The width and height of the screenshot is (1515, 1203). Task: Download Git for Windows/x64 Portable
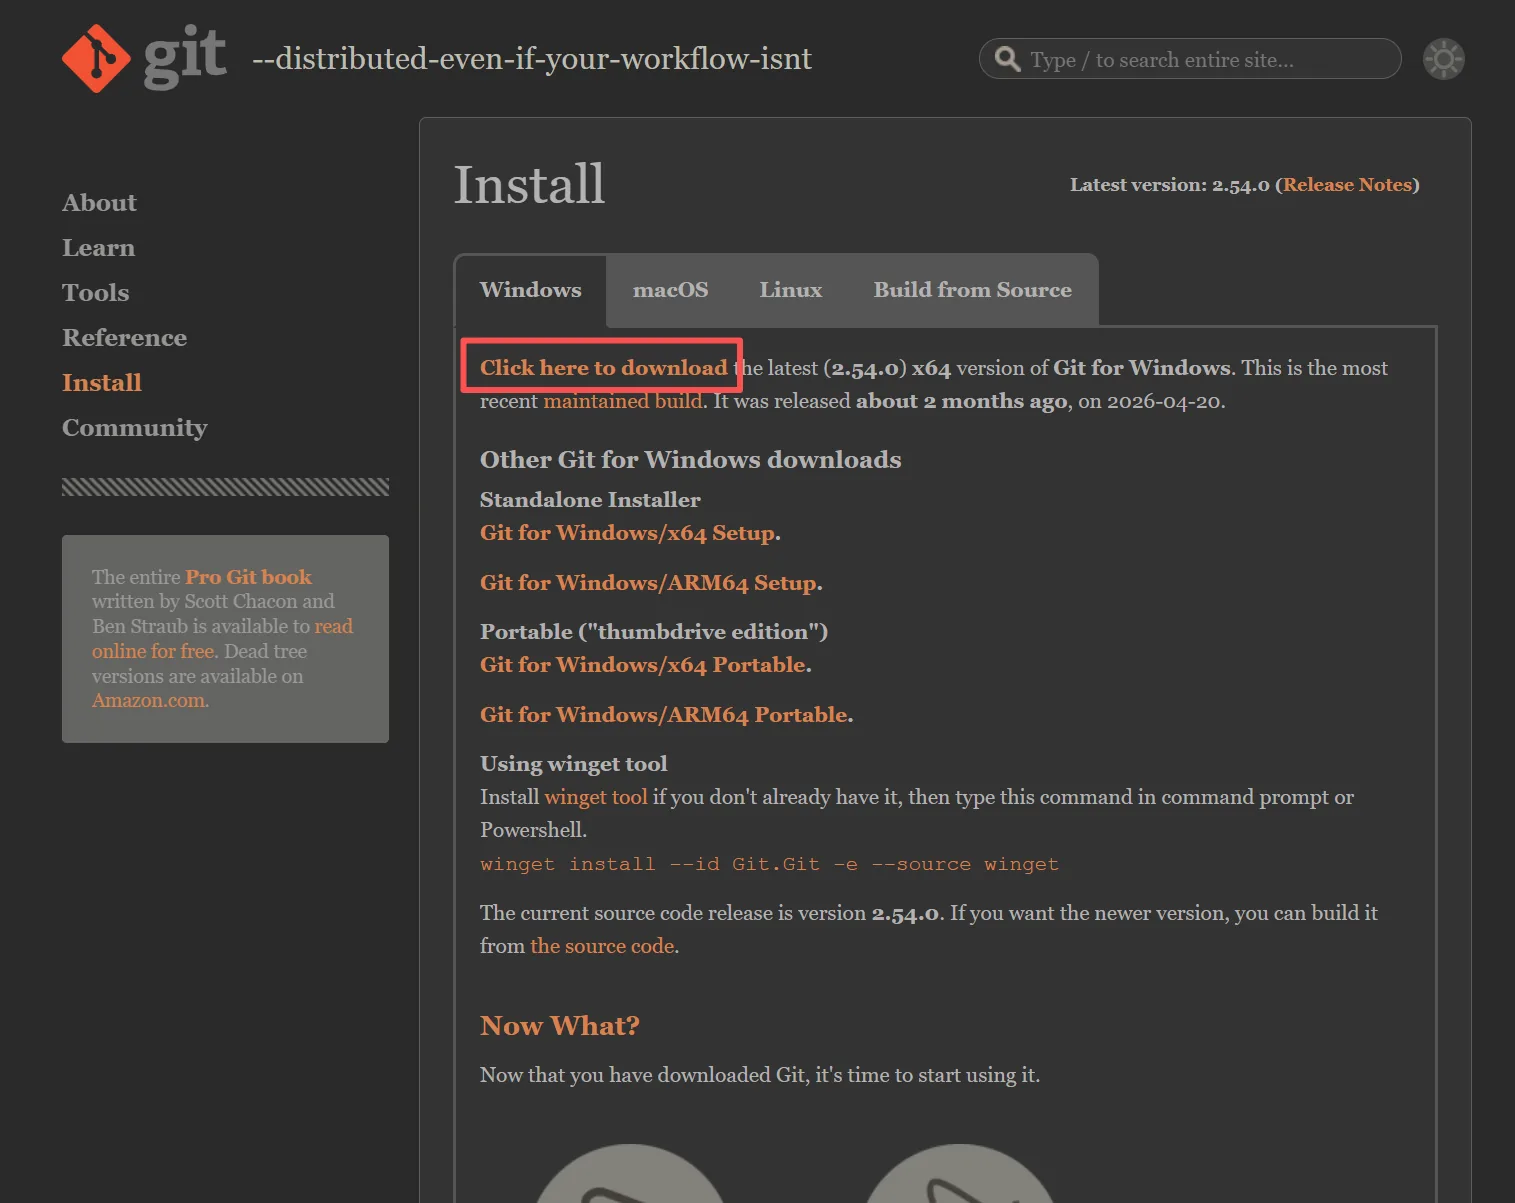(642, 665)
